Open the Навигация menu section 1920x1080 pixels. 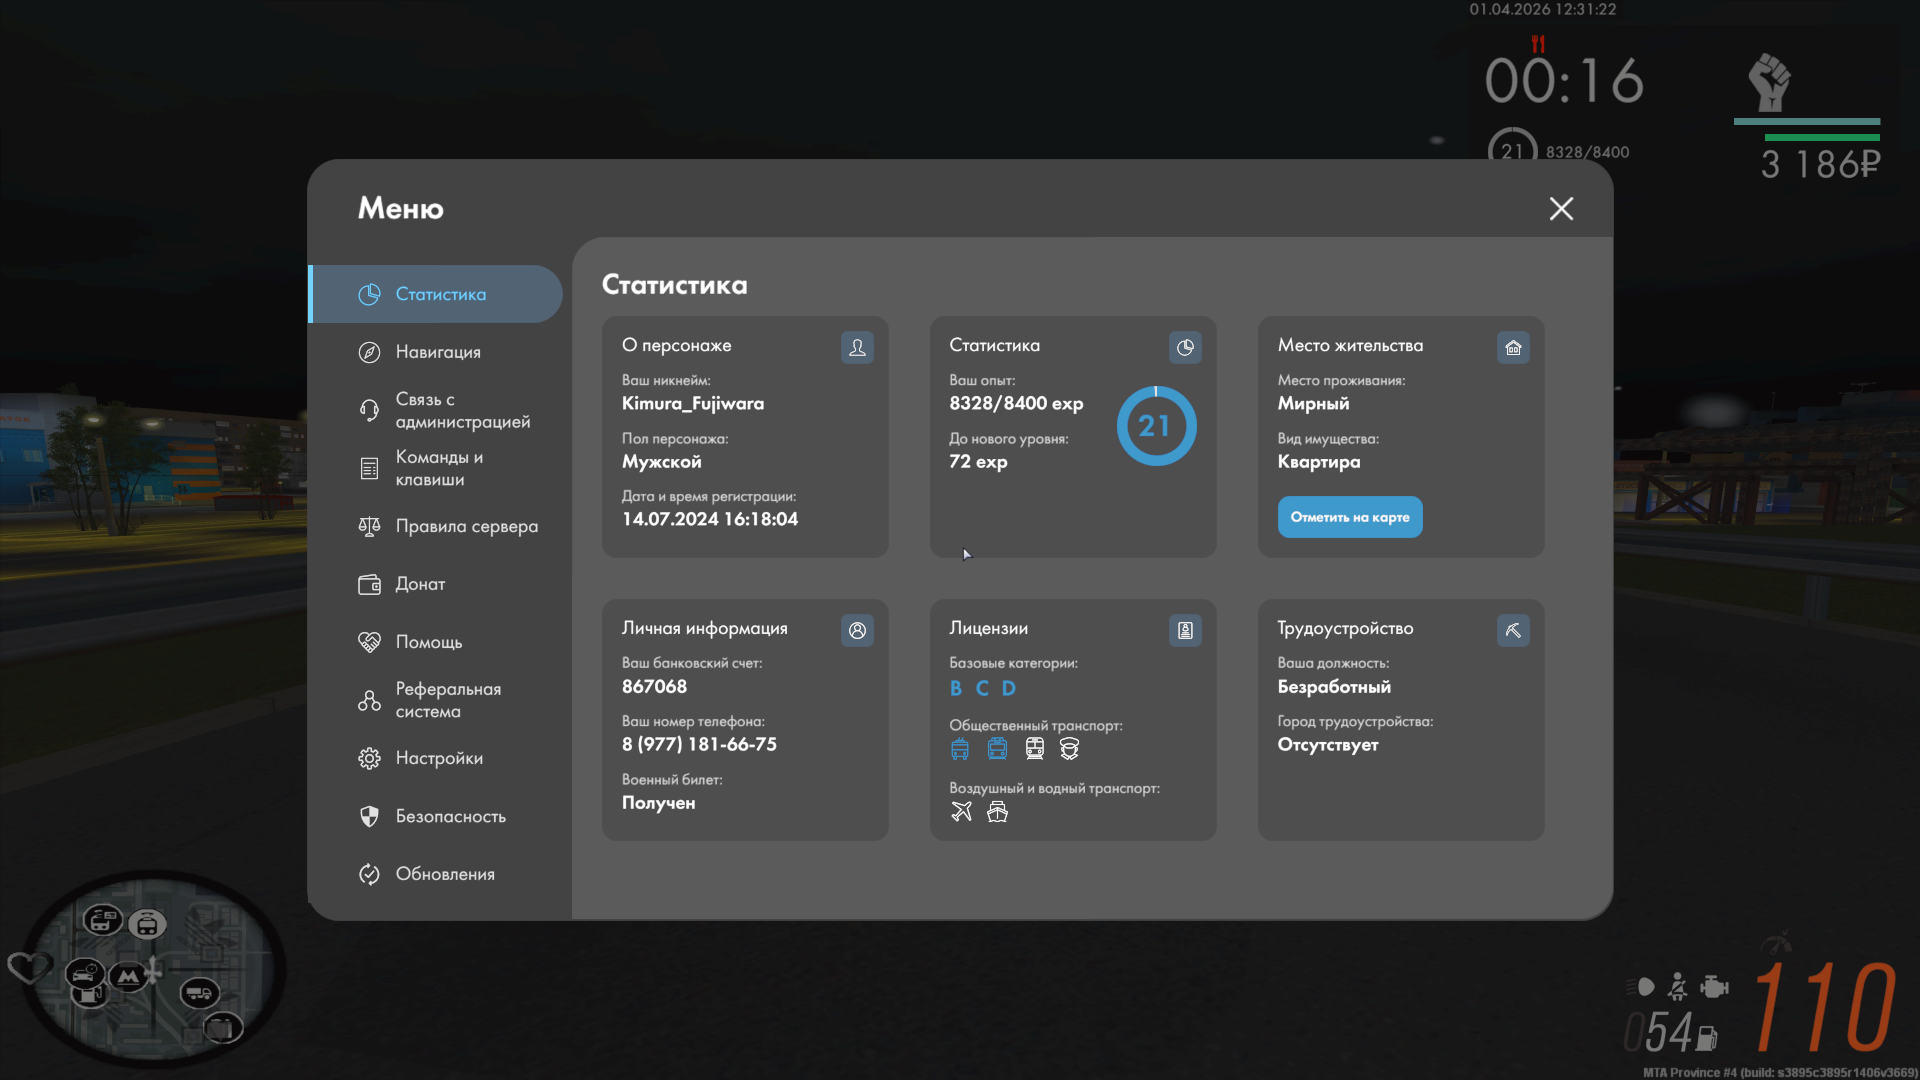(438, 352)
